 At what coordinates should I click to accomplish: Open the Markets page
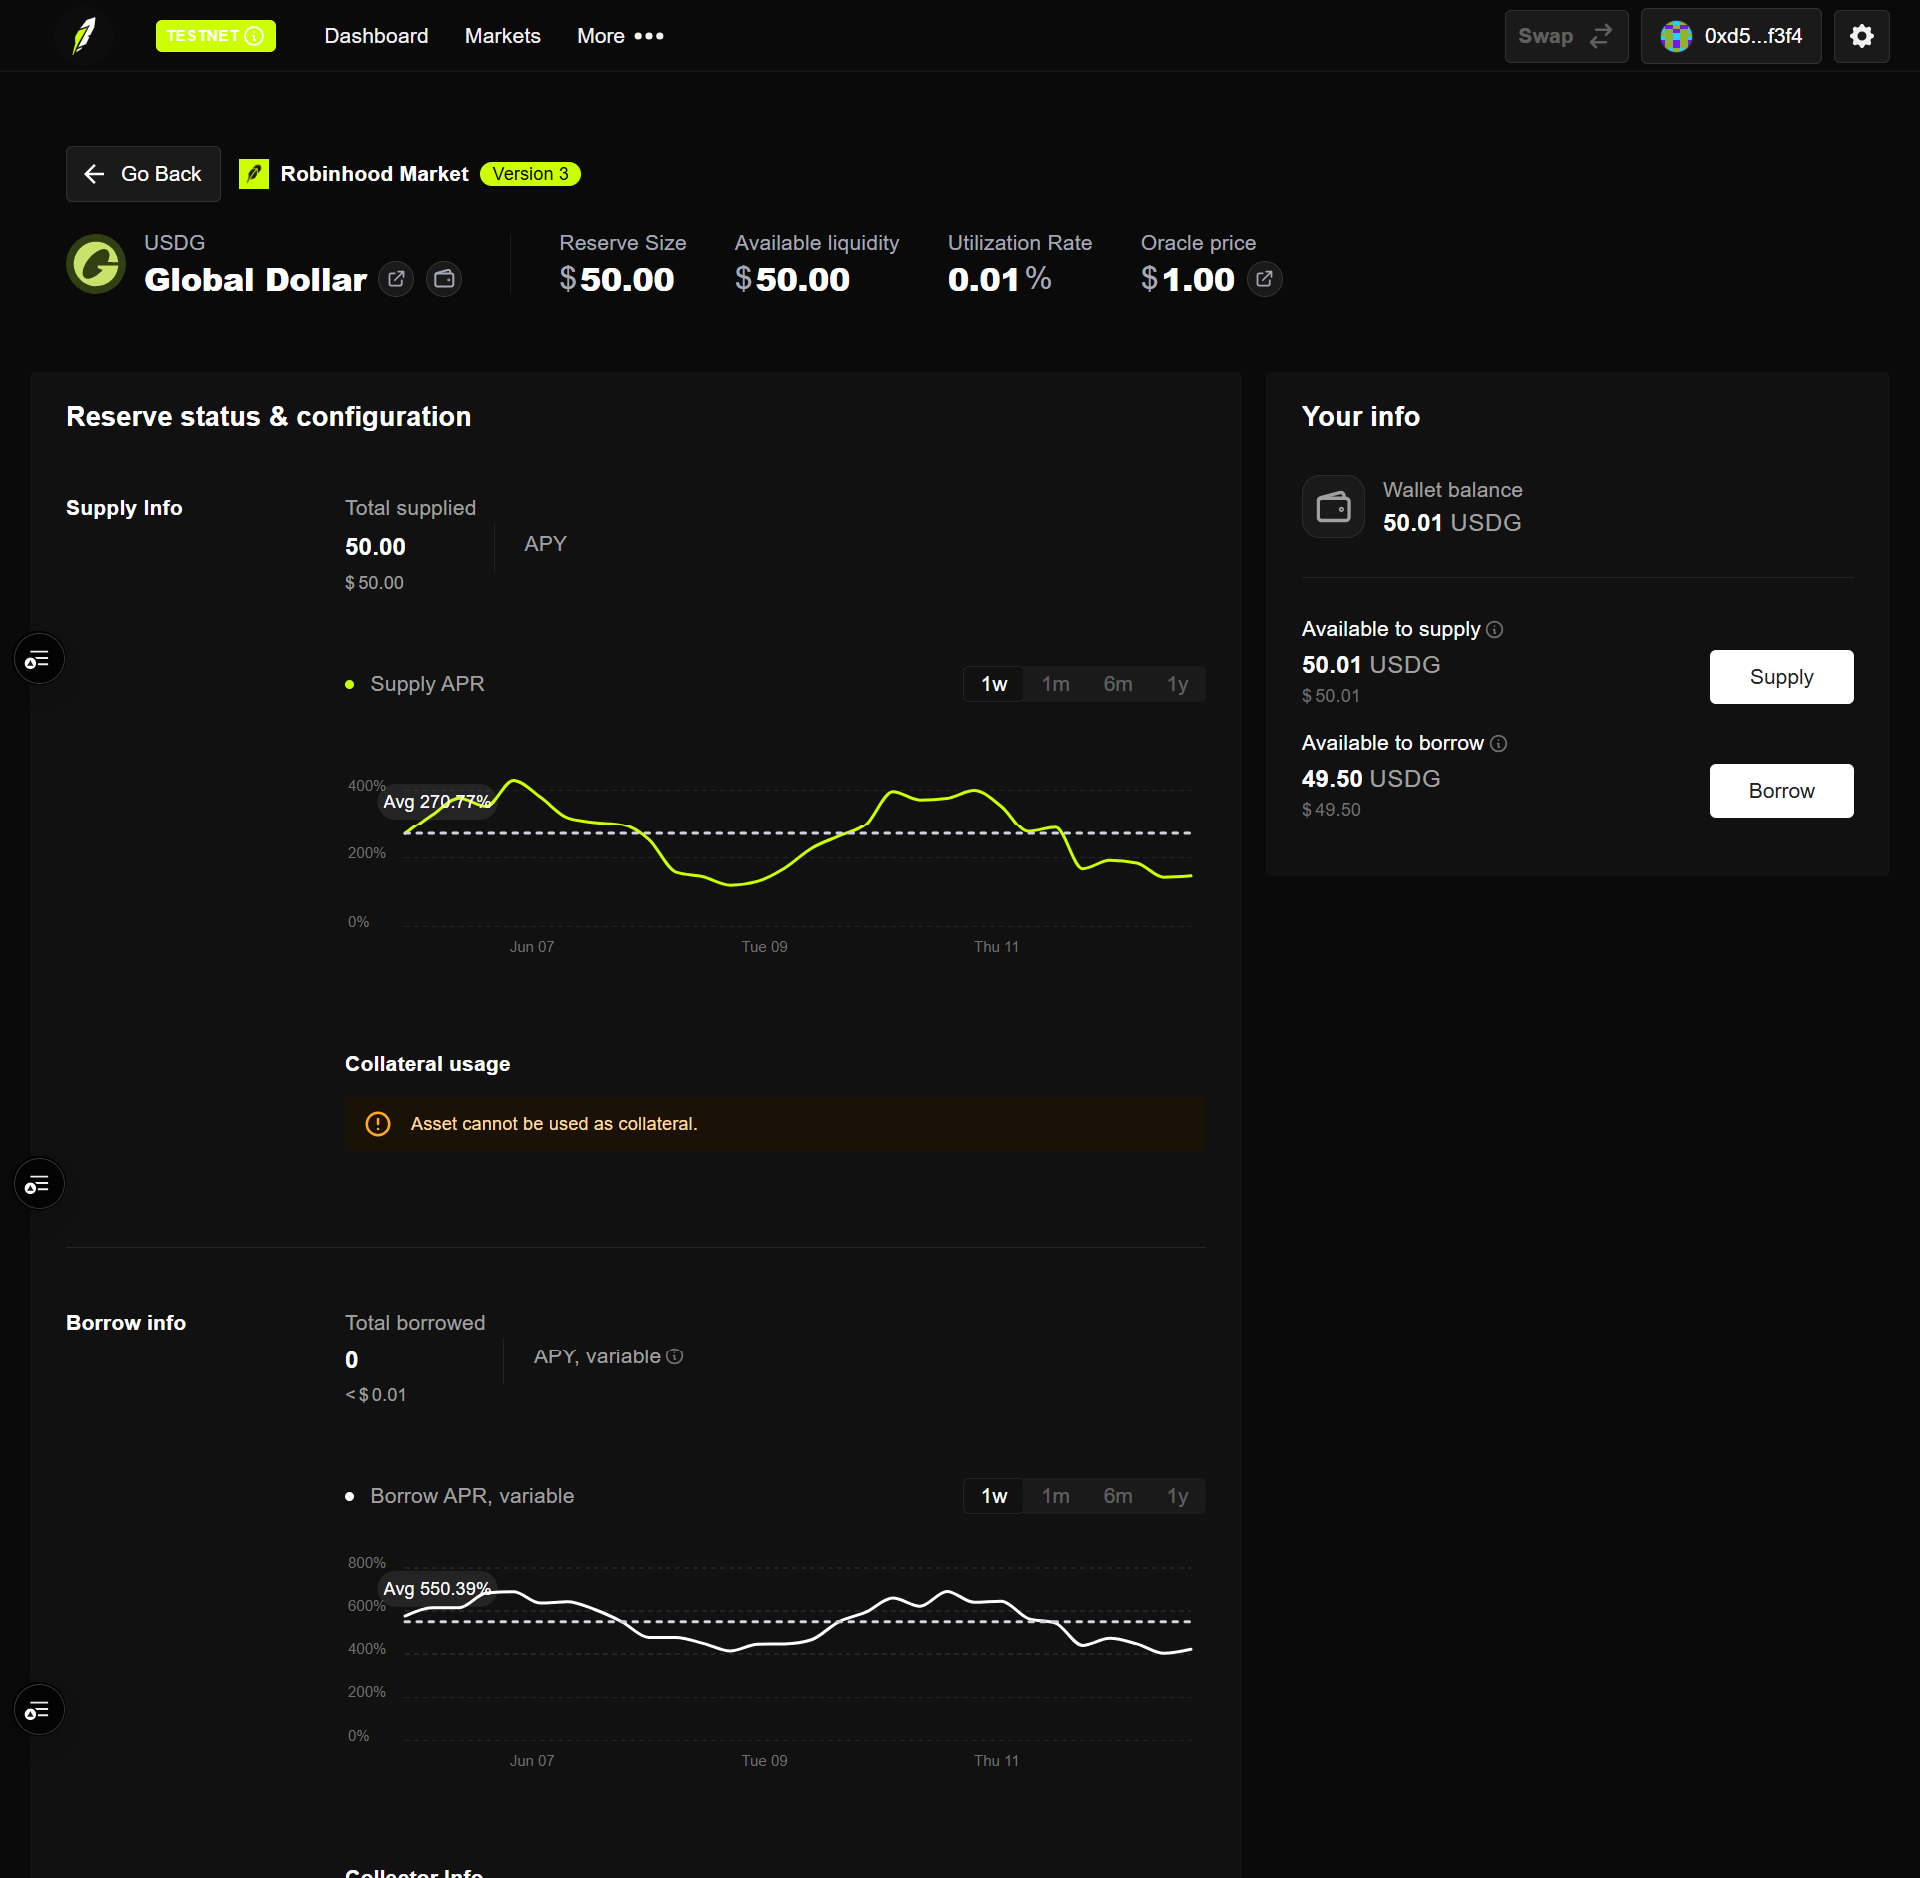click(x=503, y=36)
